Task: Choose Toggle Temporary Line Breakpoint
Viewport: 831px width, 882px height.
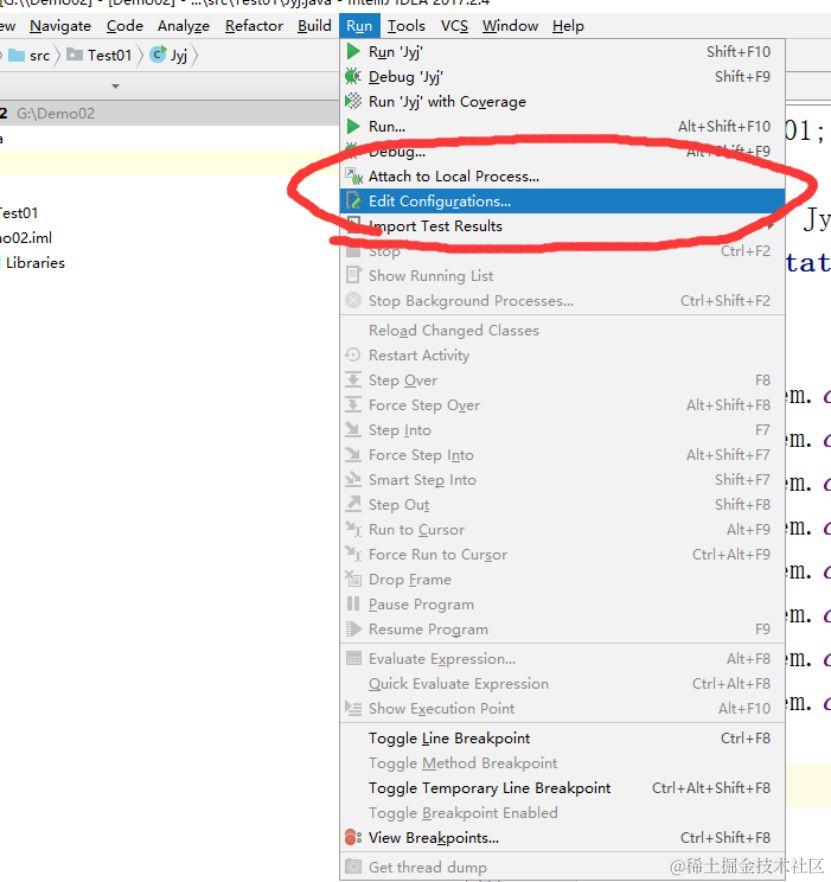Action: 562,788
